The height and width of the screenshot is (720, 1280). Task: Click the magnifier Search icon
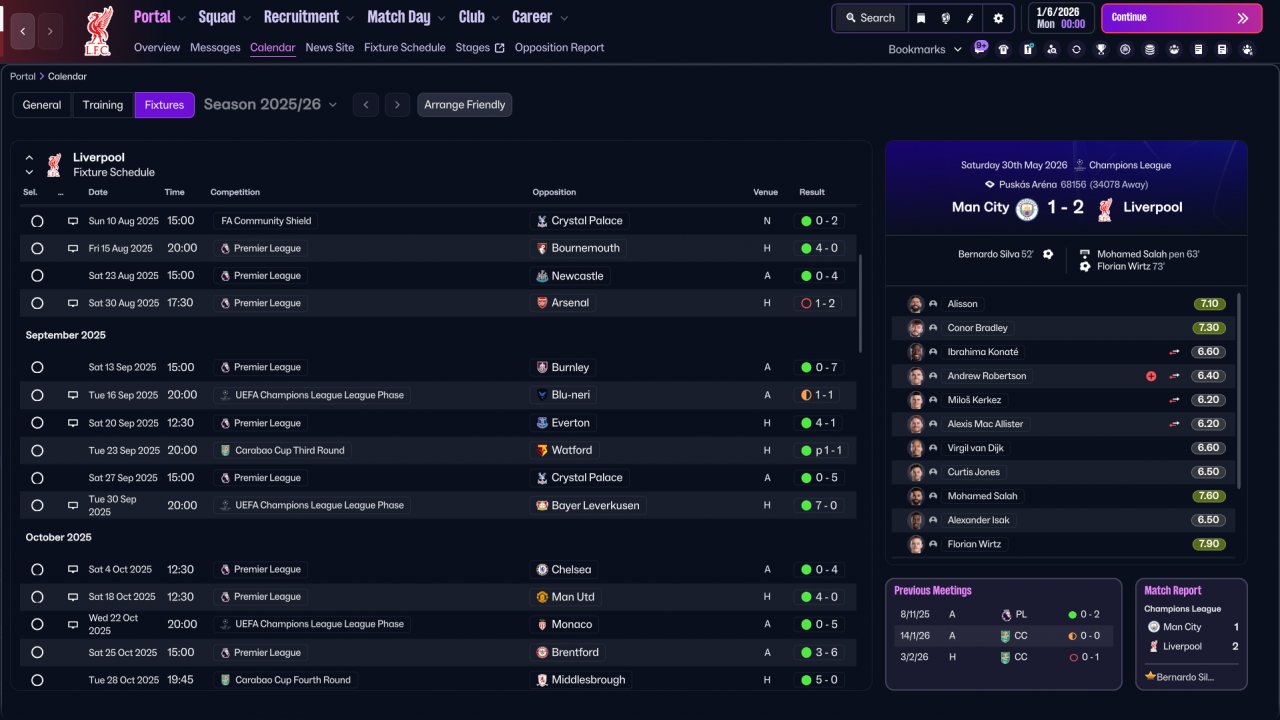[x=851, y=18]
